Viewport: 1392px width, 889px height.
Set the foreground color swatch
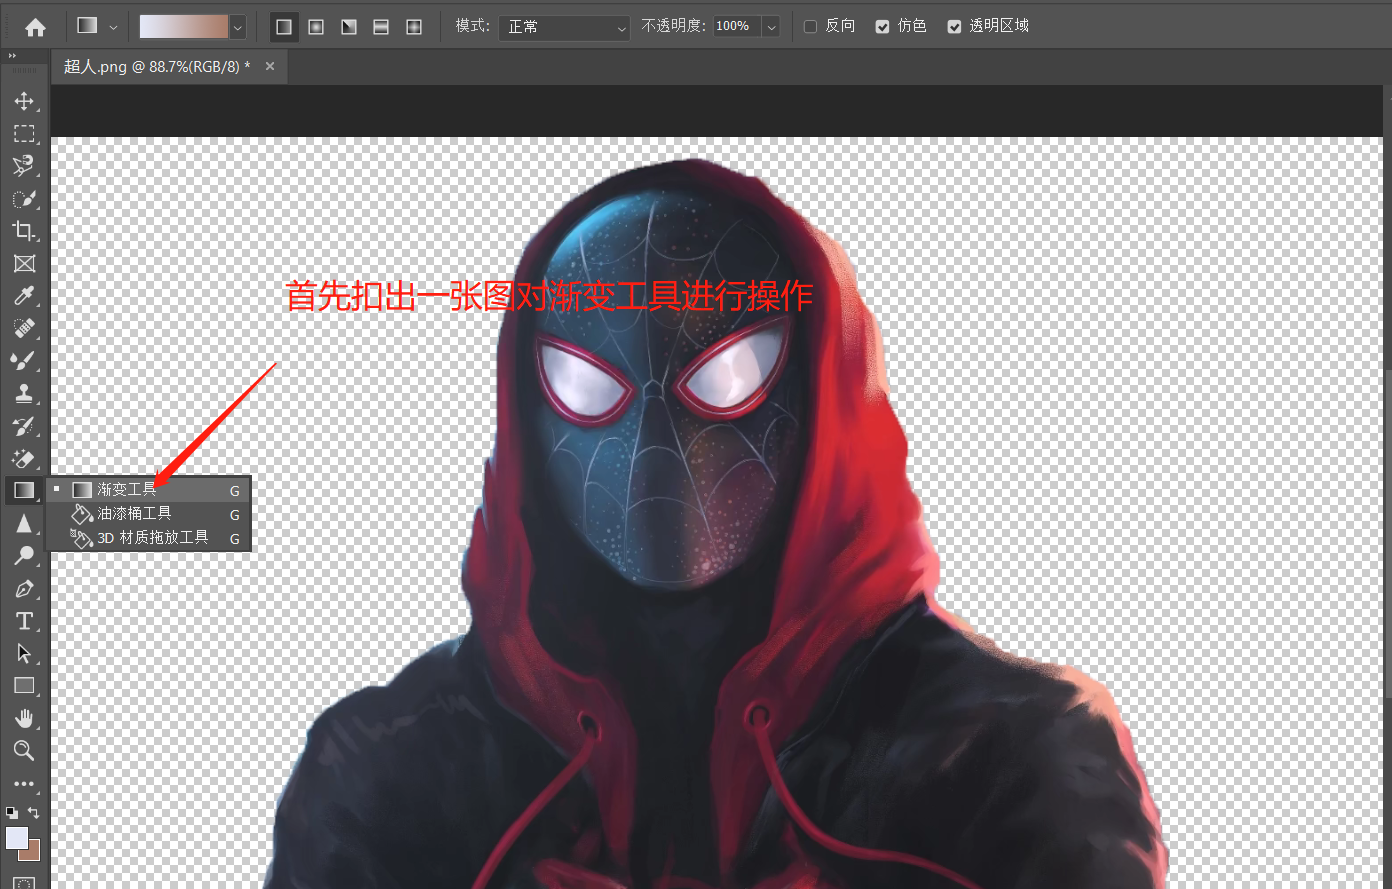pos(17,838)
